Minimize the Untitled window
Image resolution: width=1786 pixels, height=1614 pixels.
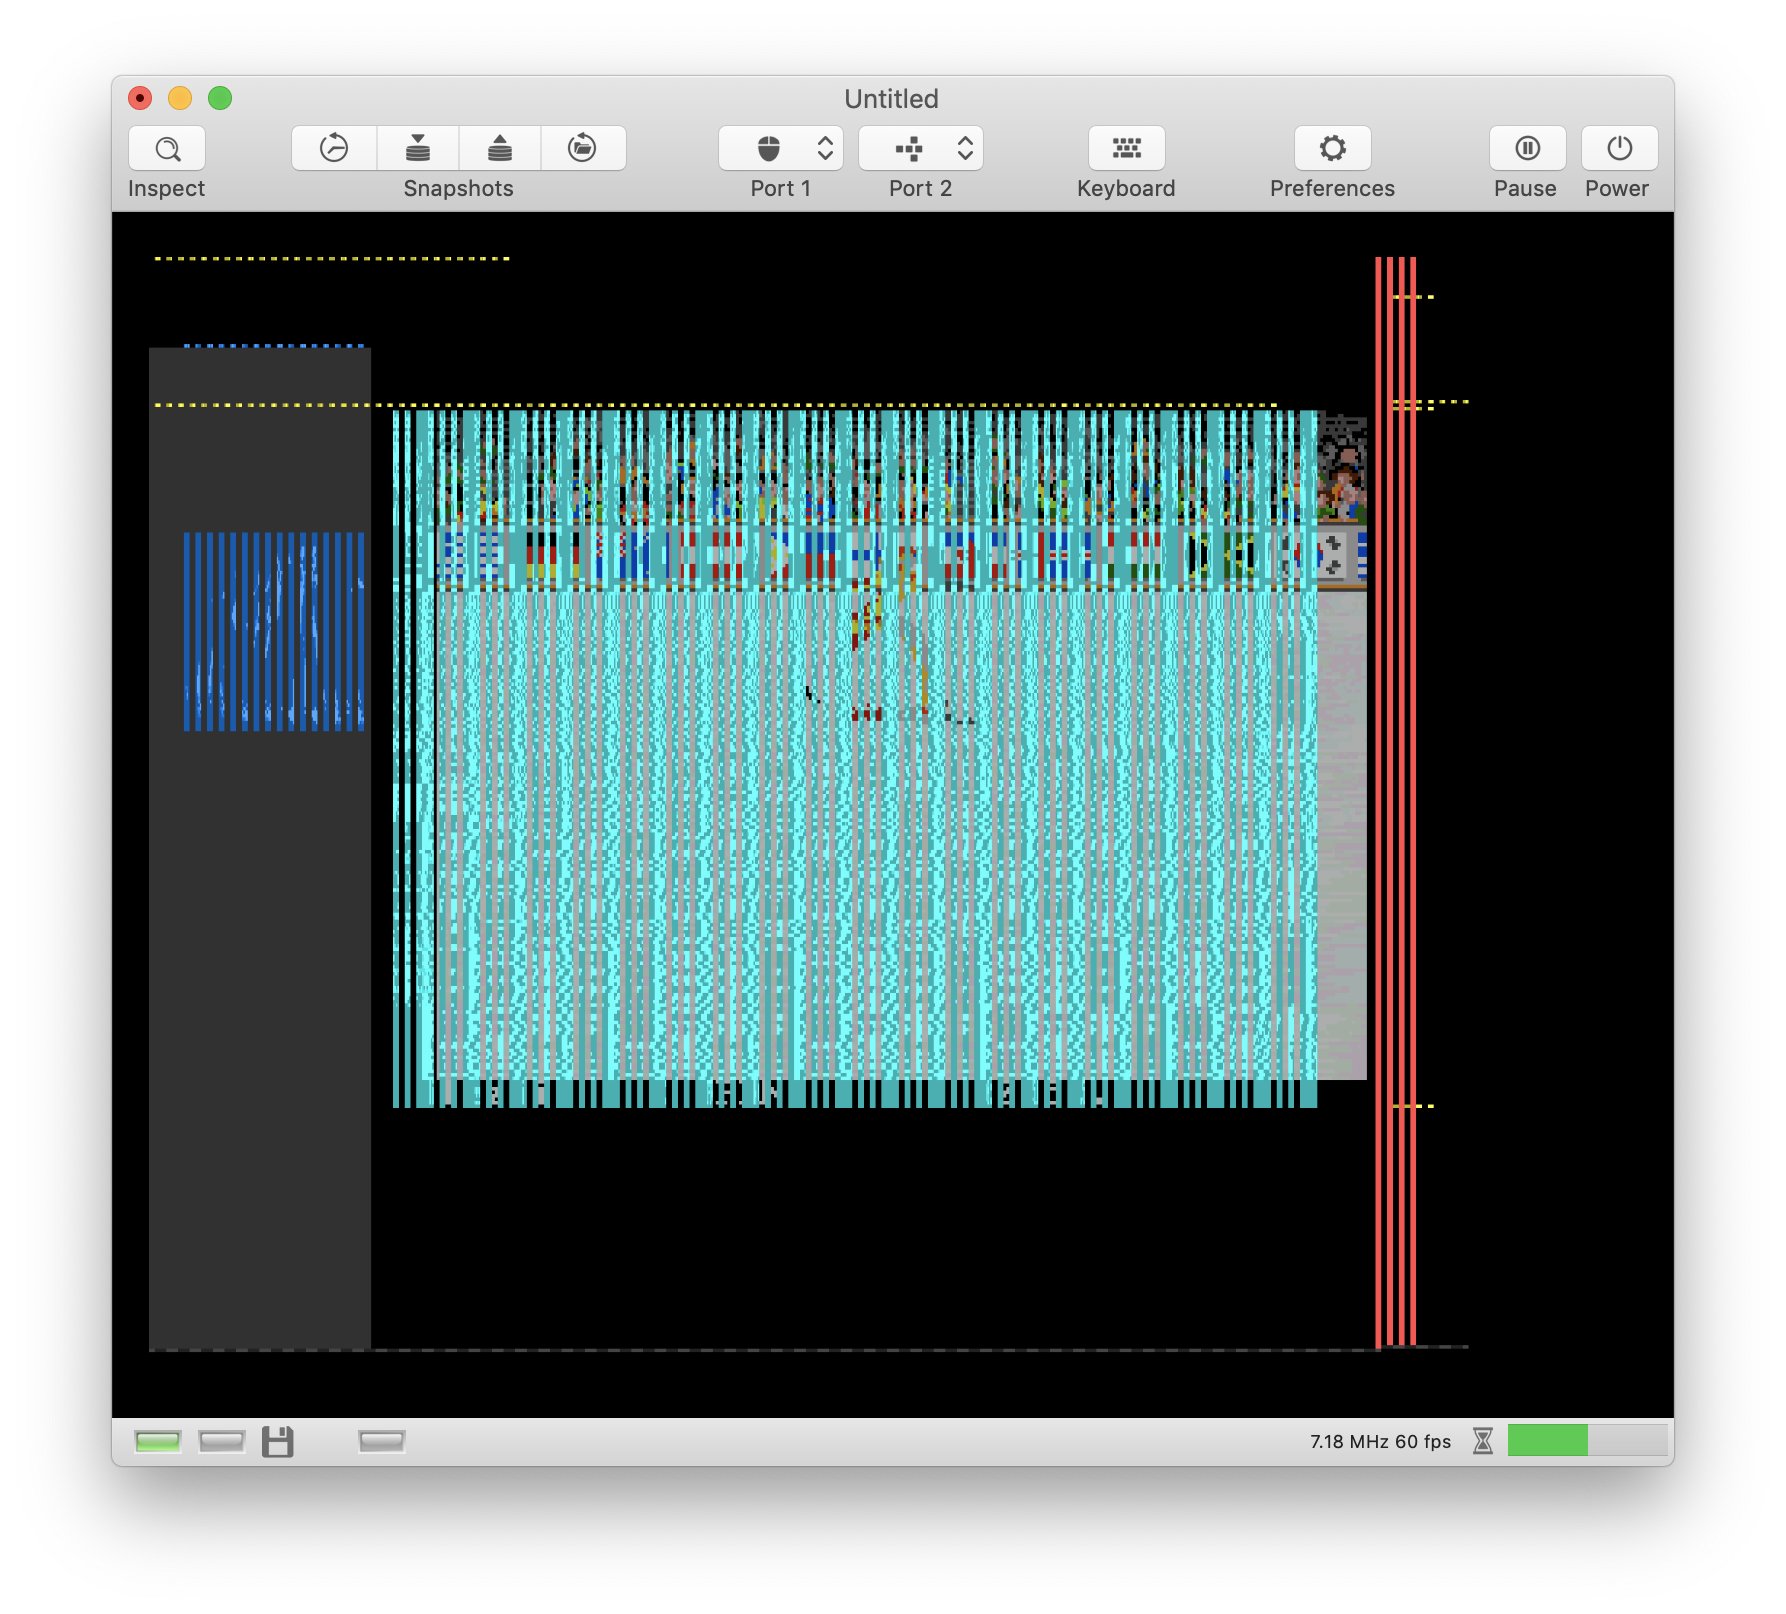point(180,98)
